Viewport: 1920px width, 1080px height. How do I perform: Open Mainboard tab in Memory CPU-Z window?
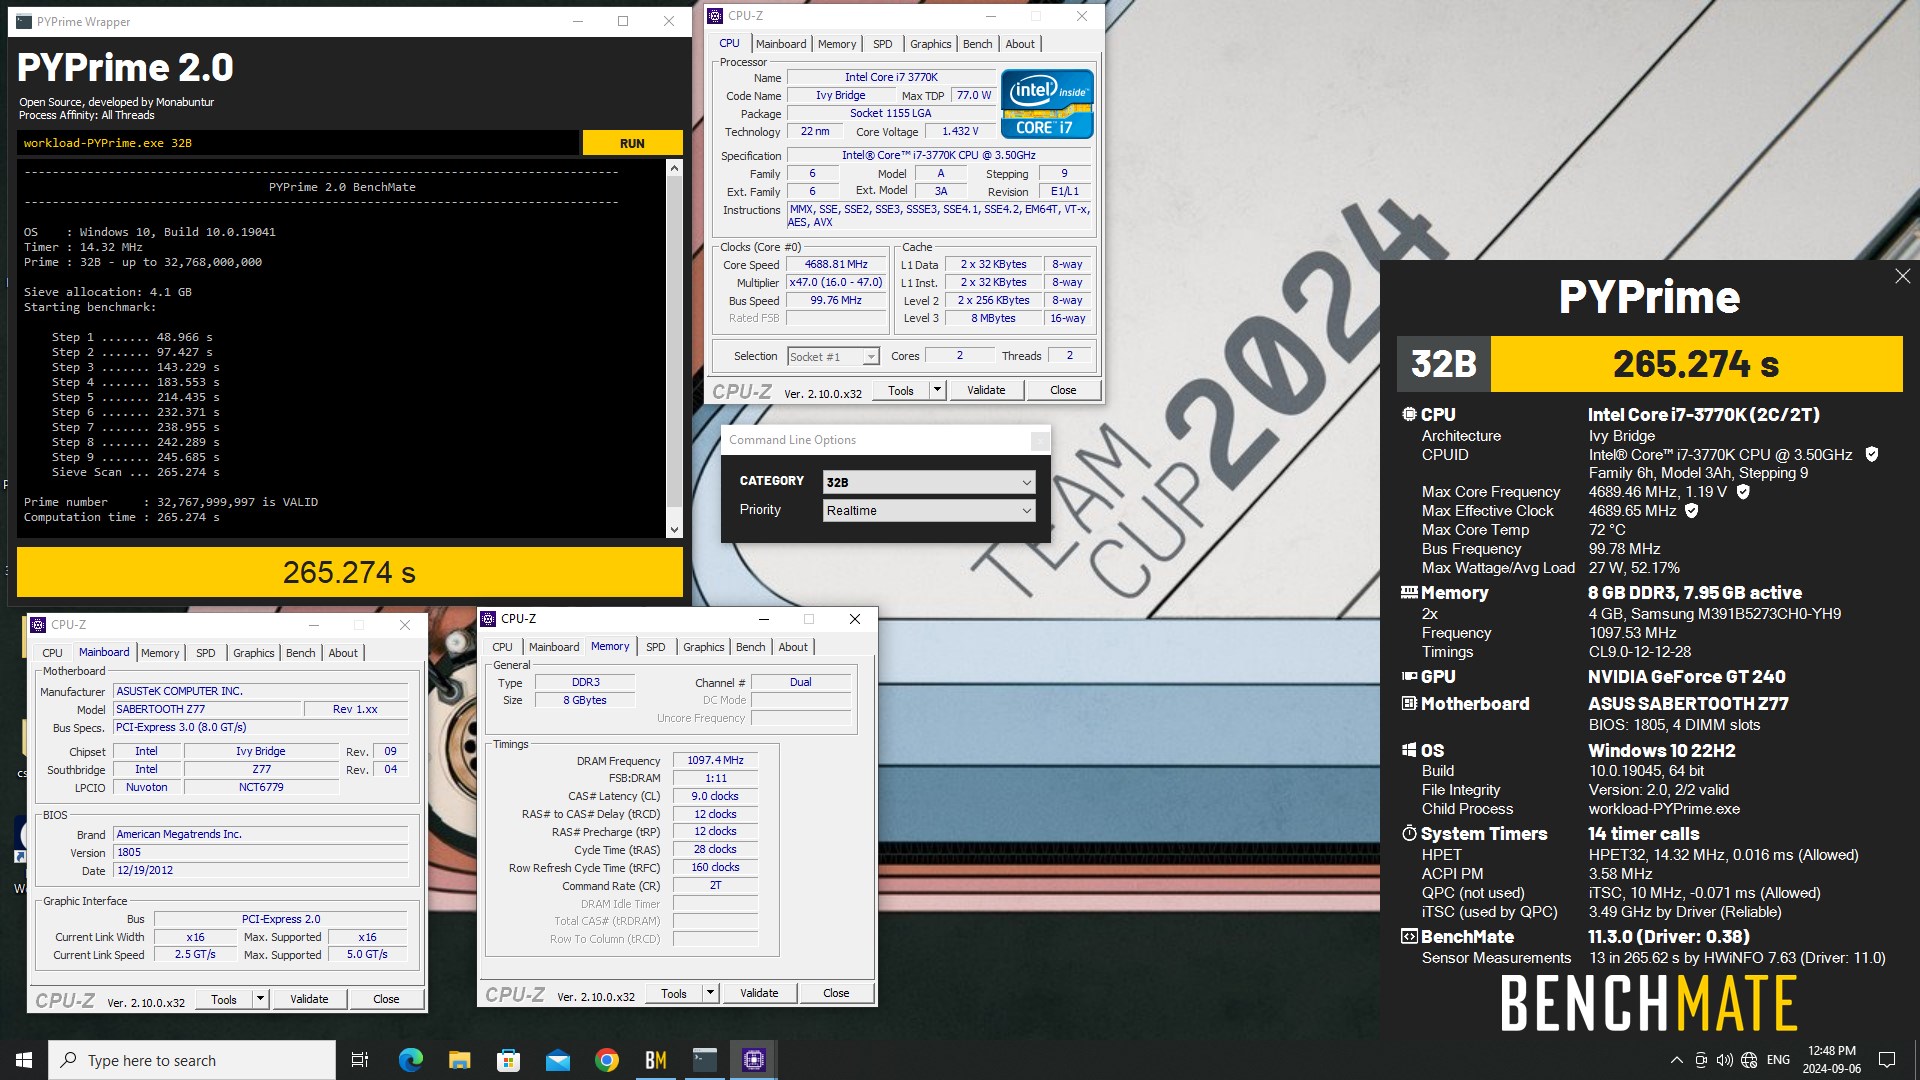point(553,647)
